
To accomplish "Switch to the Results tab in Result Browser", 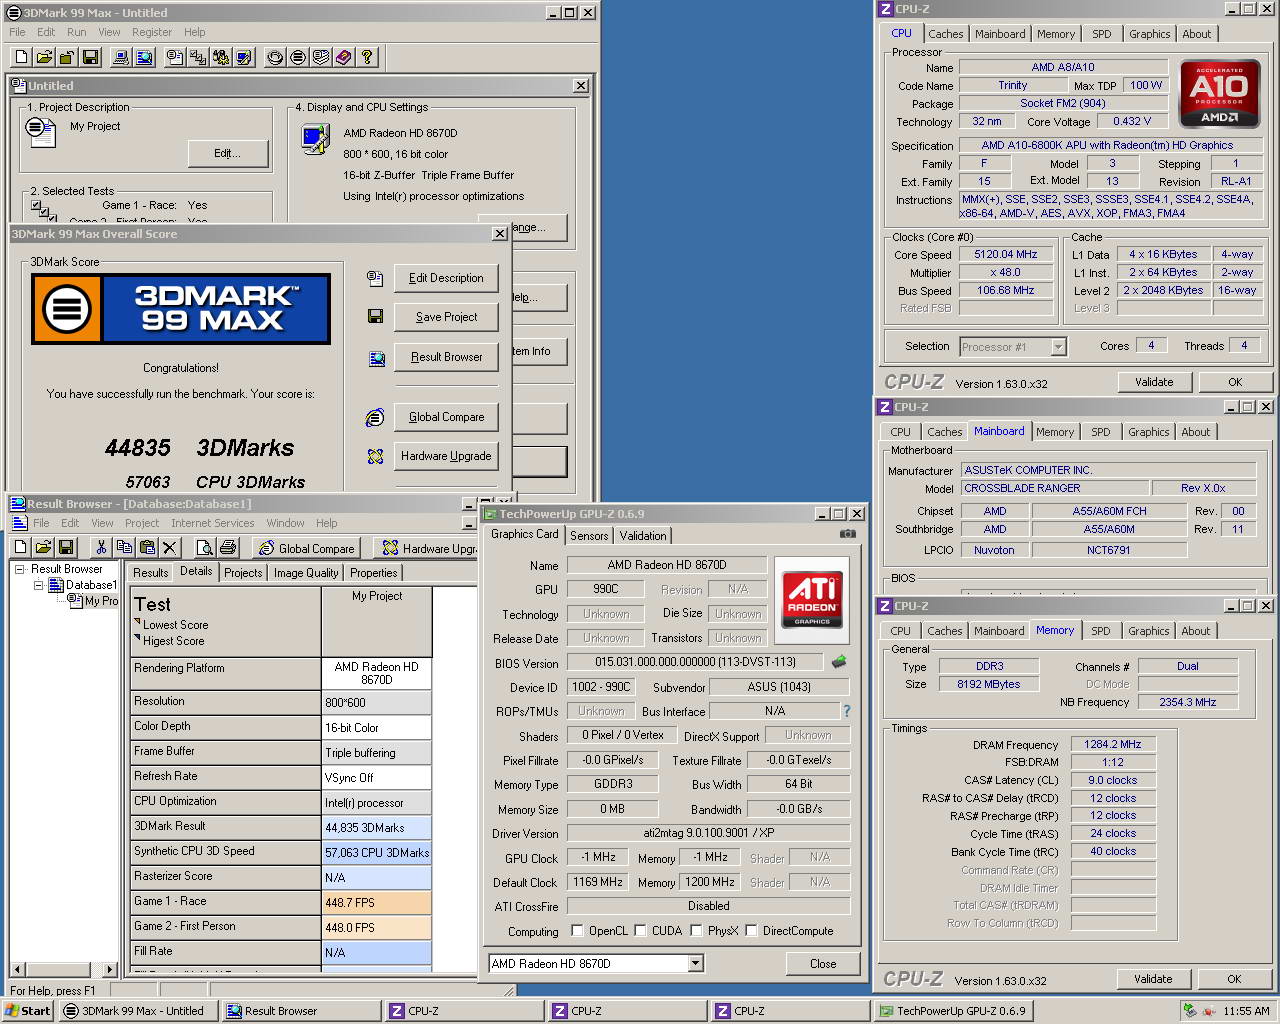I will [150, 573].
